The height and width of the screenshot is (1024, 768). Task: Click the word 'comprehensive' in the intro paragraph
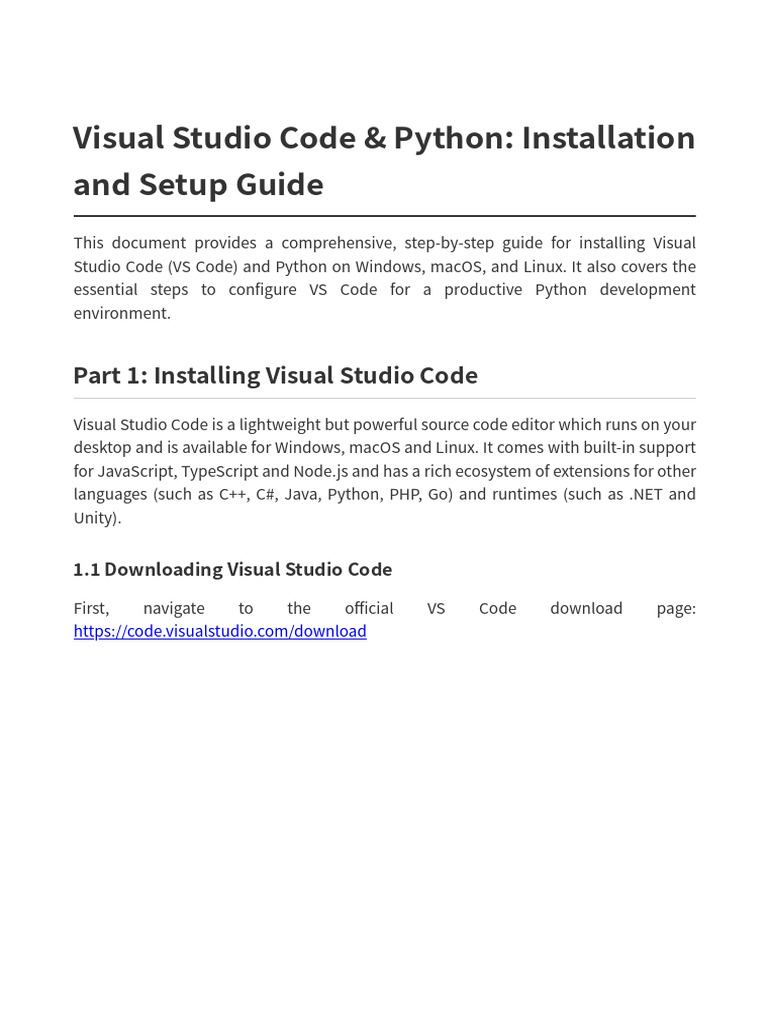[x=338, y=244]
